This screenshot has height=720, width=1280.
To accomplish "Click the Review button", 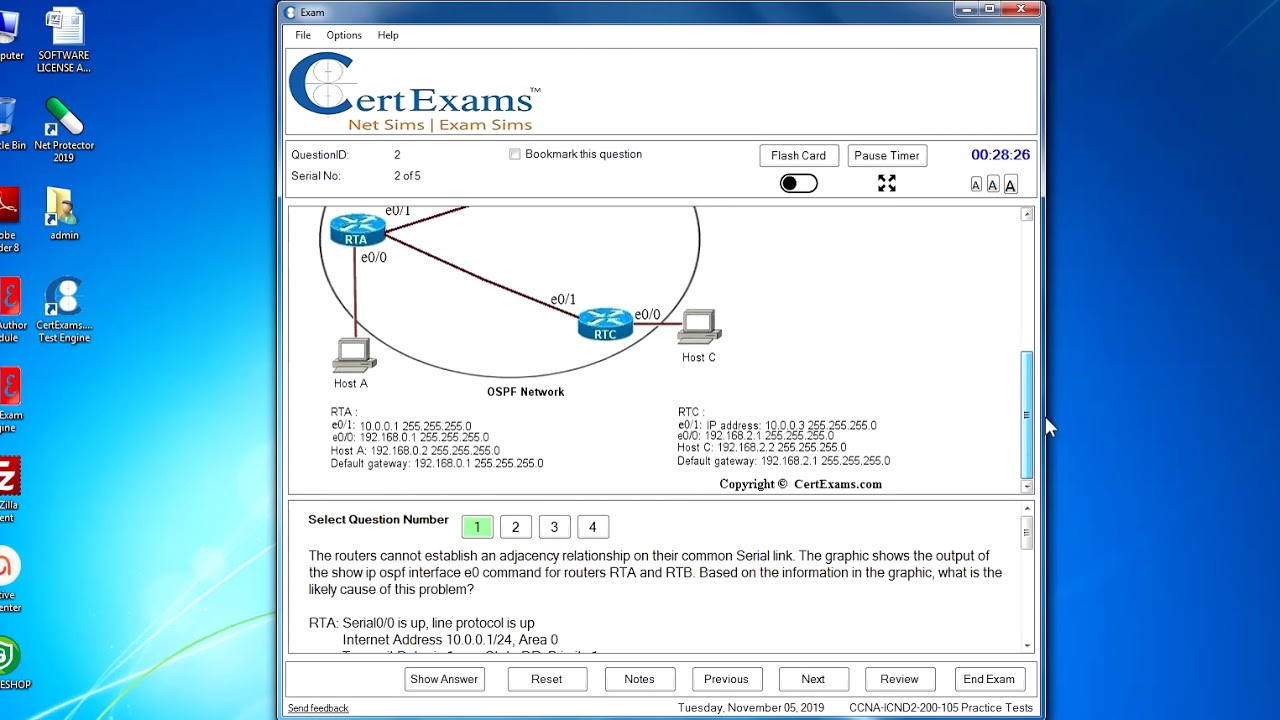I will [x=899, y=679].
